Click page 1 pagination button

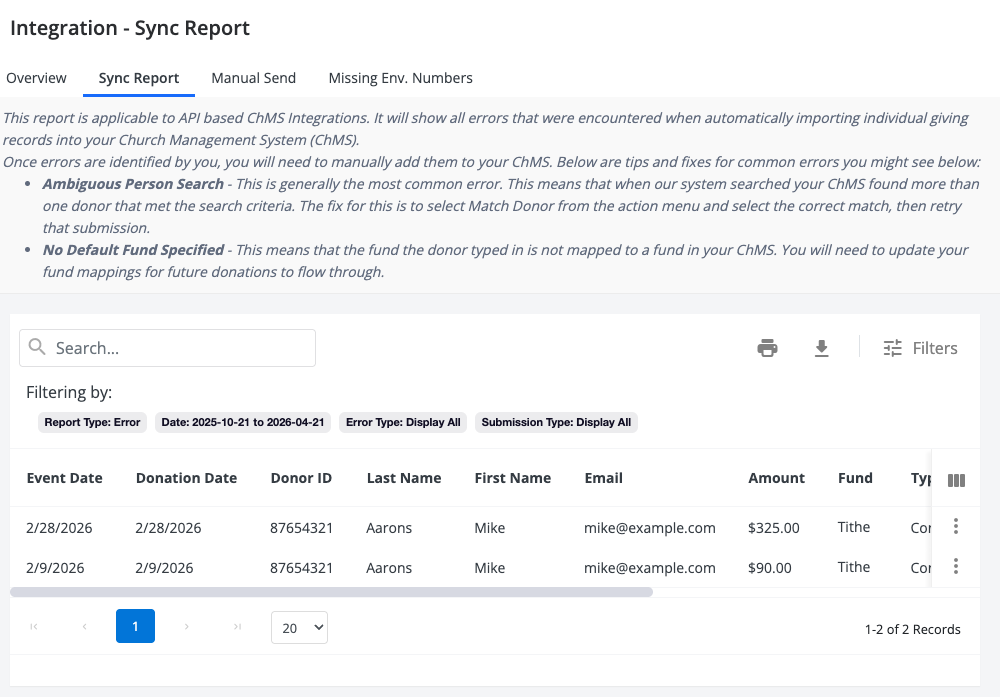click(135, 627)
